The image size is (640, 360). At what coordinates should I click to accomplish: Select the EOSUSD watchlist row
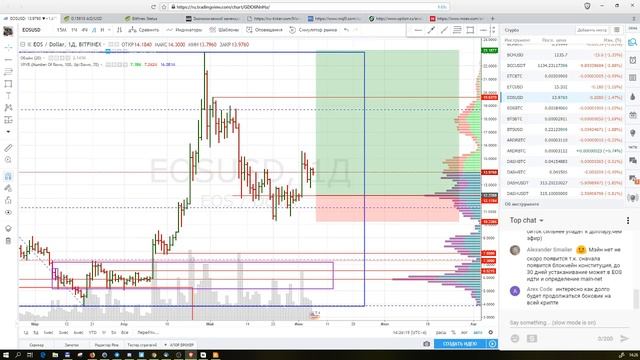click(563, 98)
